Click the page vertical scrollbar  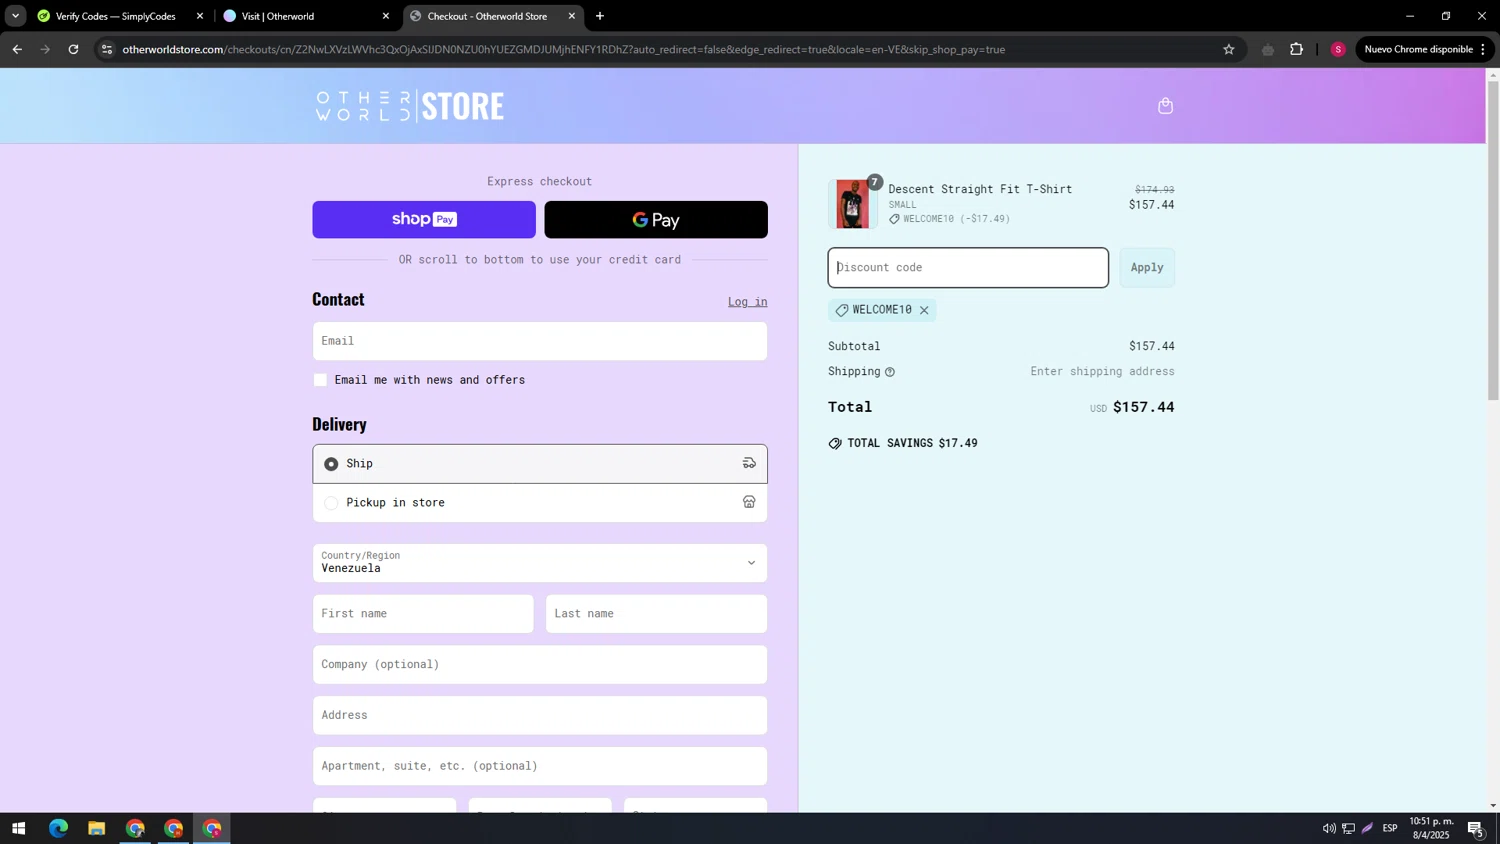coord(1493,240)
